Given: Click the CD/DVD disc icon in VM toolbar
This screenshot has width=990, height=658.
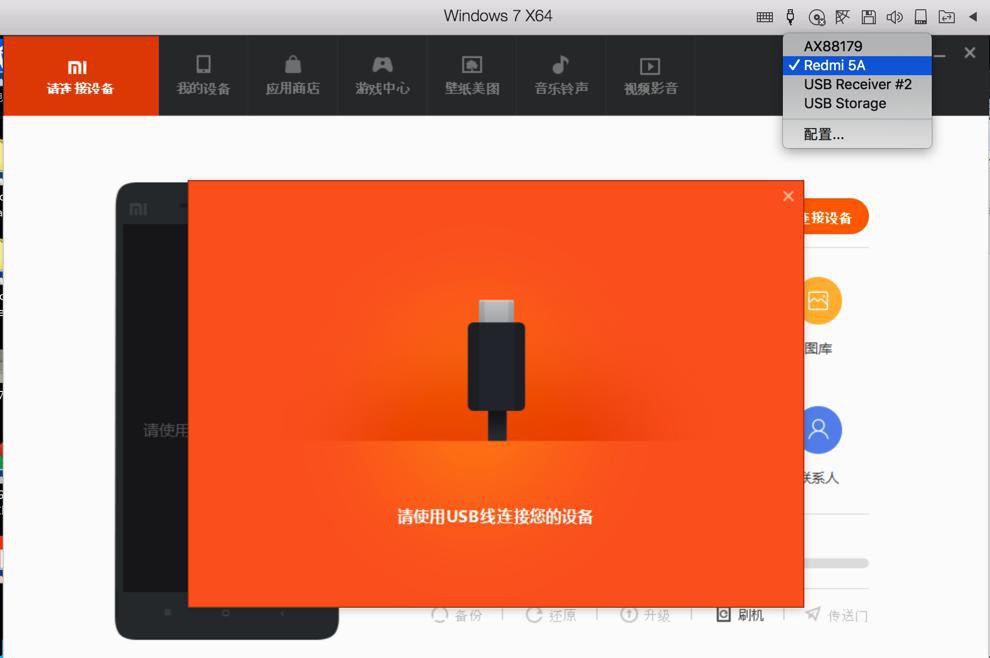Looking at the screenshot, I should tap(816, 17).
